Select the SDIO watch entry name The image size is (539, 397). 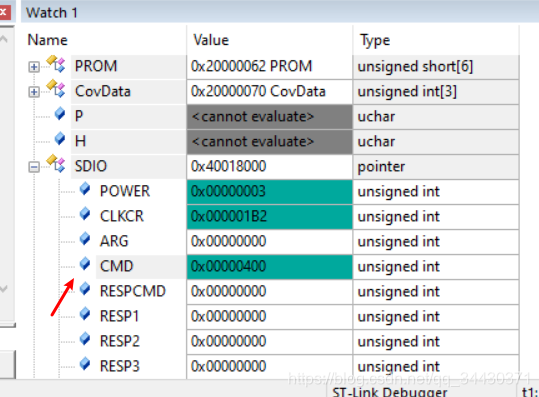pos(91,166)
